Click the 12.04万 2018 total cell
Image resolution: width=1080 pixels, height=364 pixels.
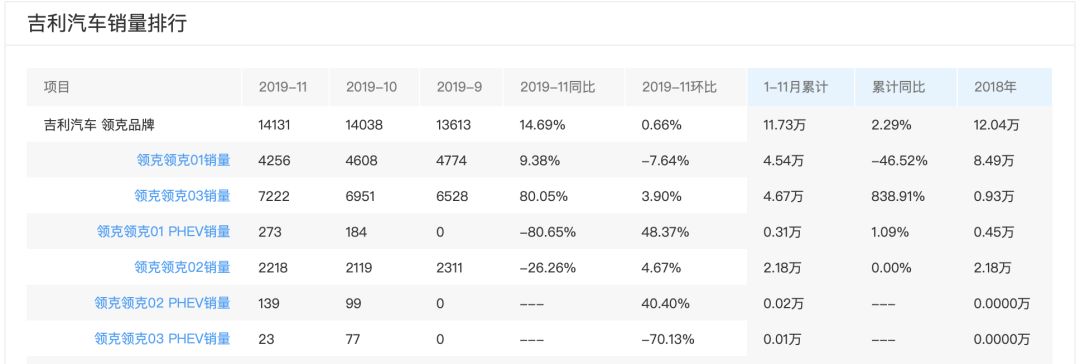[997, 125]
